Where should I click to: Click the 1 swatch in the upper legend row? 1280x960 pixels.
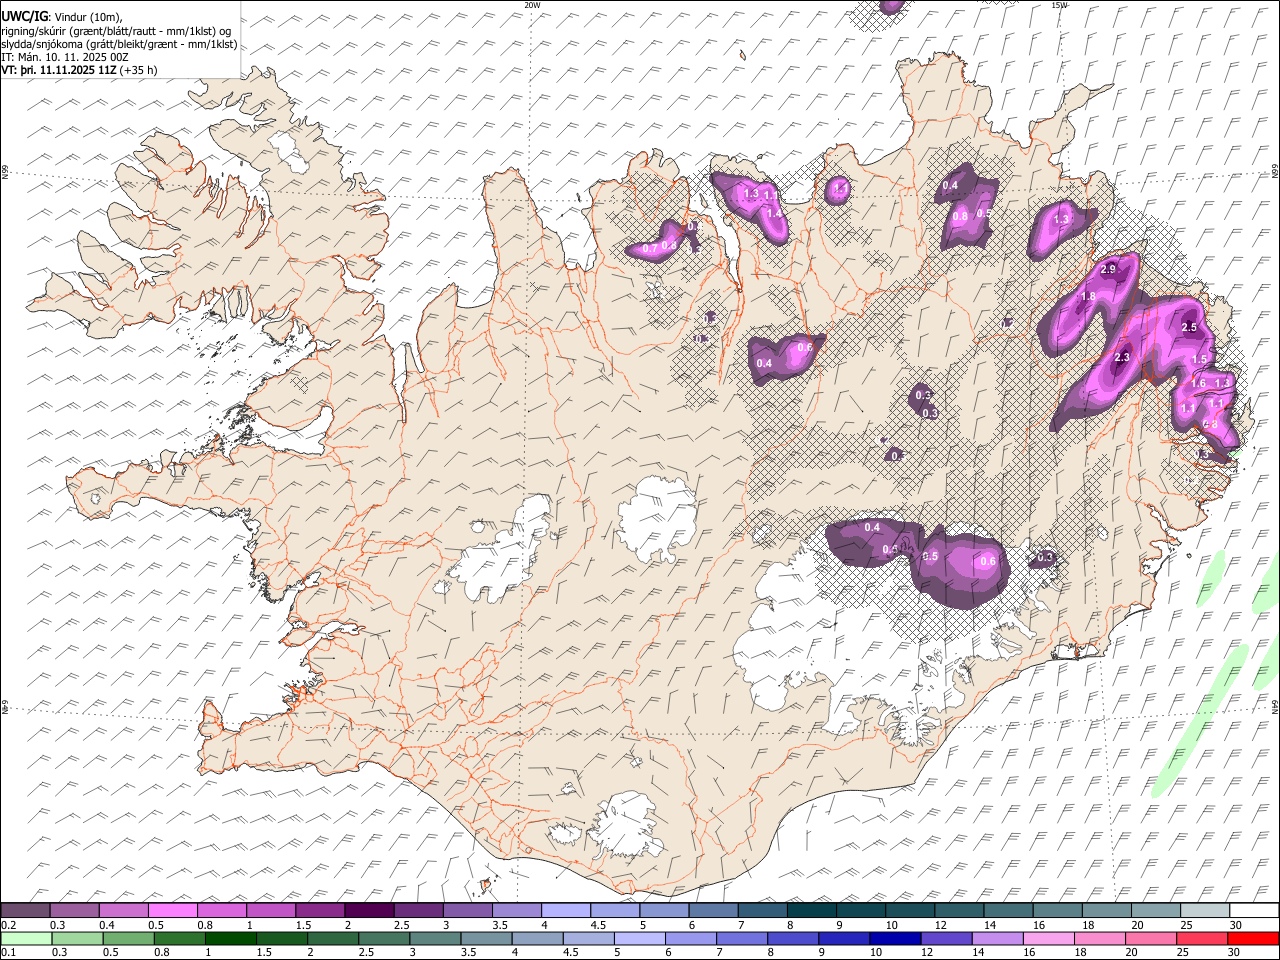(270, 911)
